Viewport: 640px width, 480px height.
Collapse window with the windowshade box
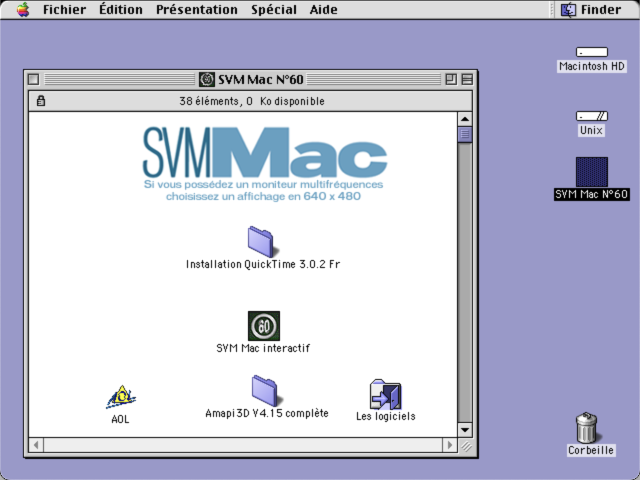click(467, 79)
